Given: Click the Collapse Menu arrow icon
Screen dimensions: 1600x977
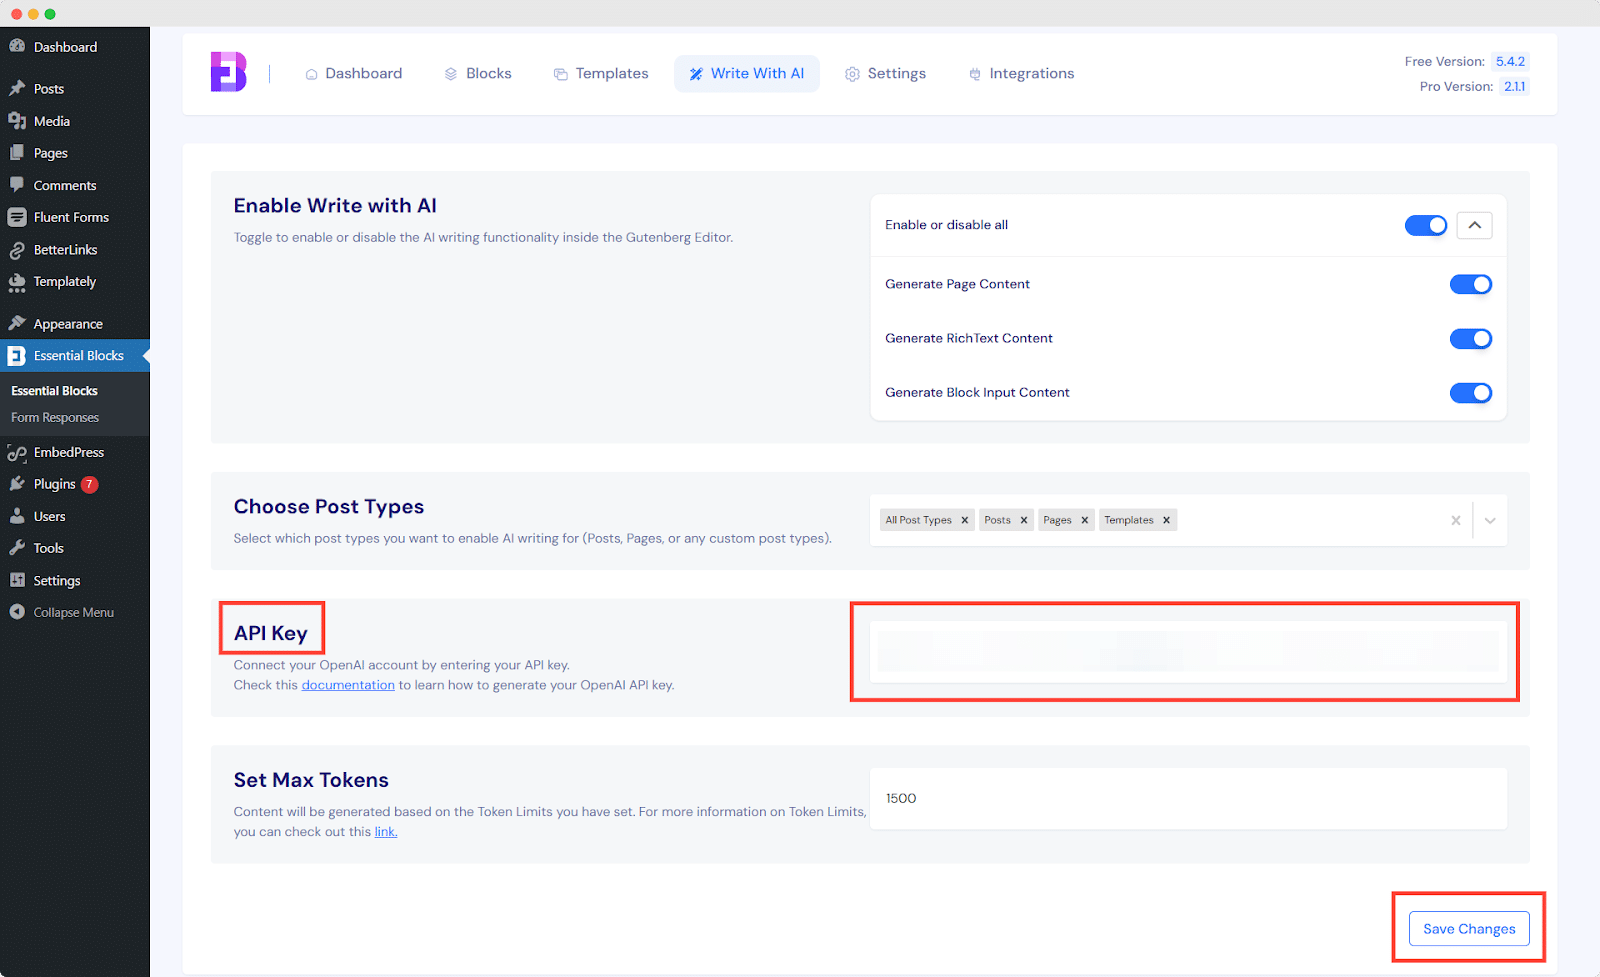Looking at the screenshot, I should point(17,612).
